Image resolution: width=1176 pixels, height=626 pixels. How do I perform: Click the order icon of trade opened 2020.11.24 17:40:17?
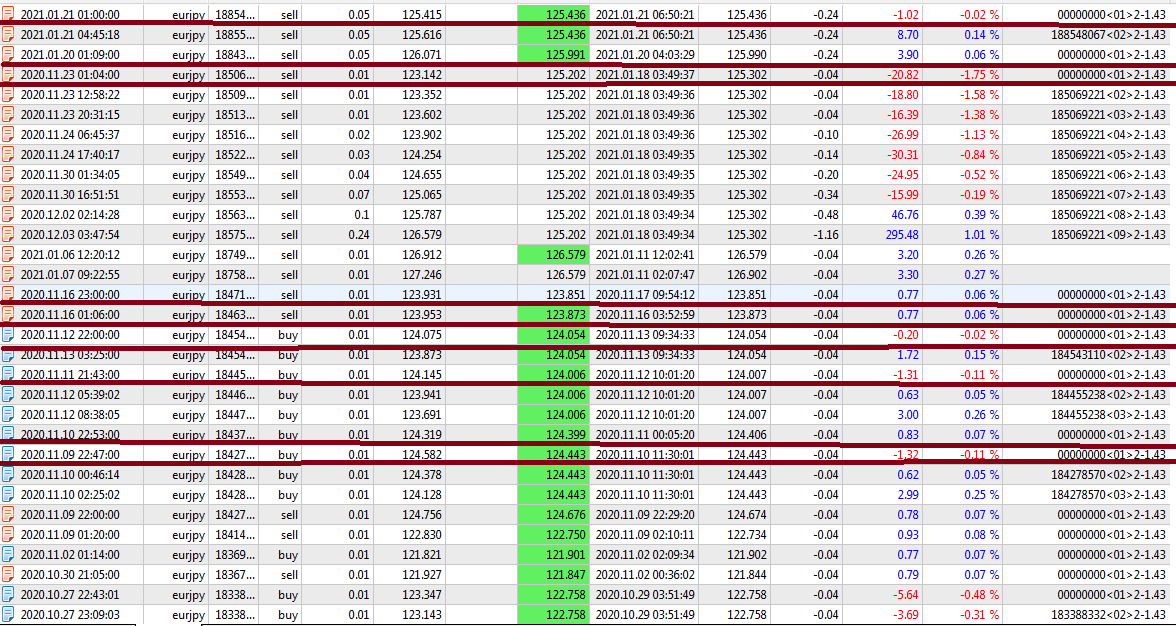[x=8, y=154]
